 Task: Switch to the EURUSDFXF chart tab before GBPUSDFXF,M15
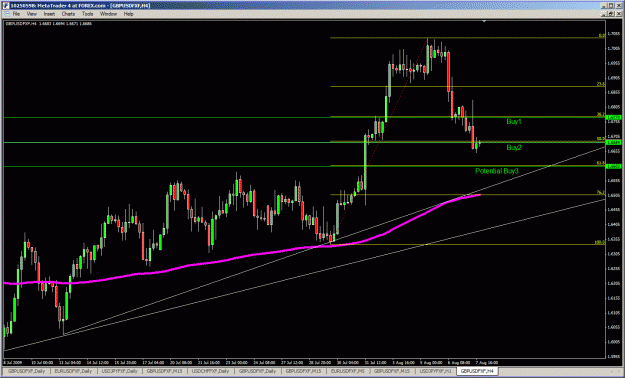pos(349,372)
